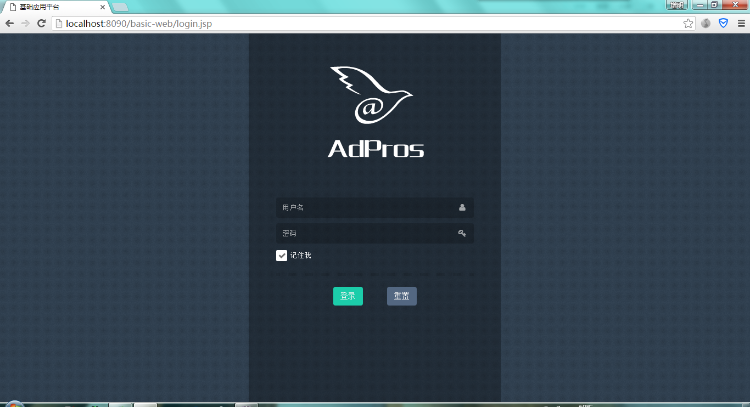Open the Chrome menu hamburger icon
Screen dimensions: 750x407
(x=741, y=23)
